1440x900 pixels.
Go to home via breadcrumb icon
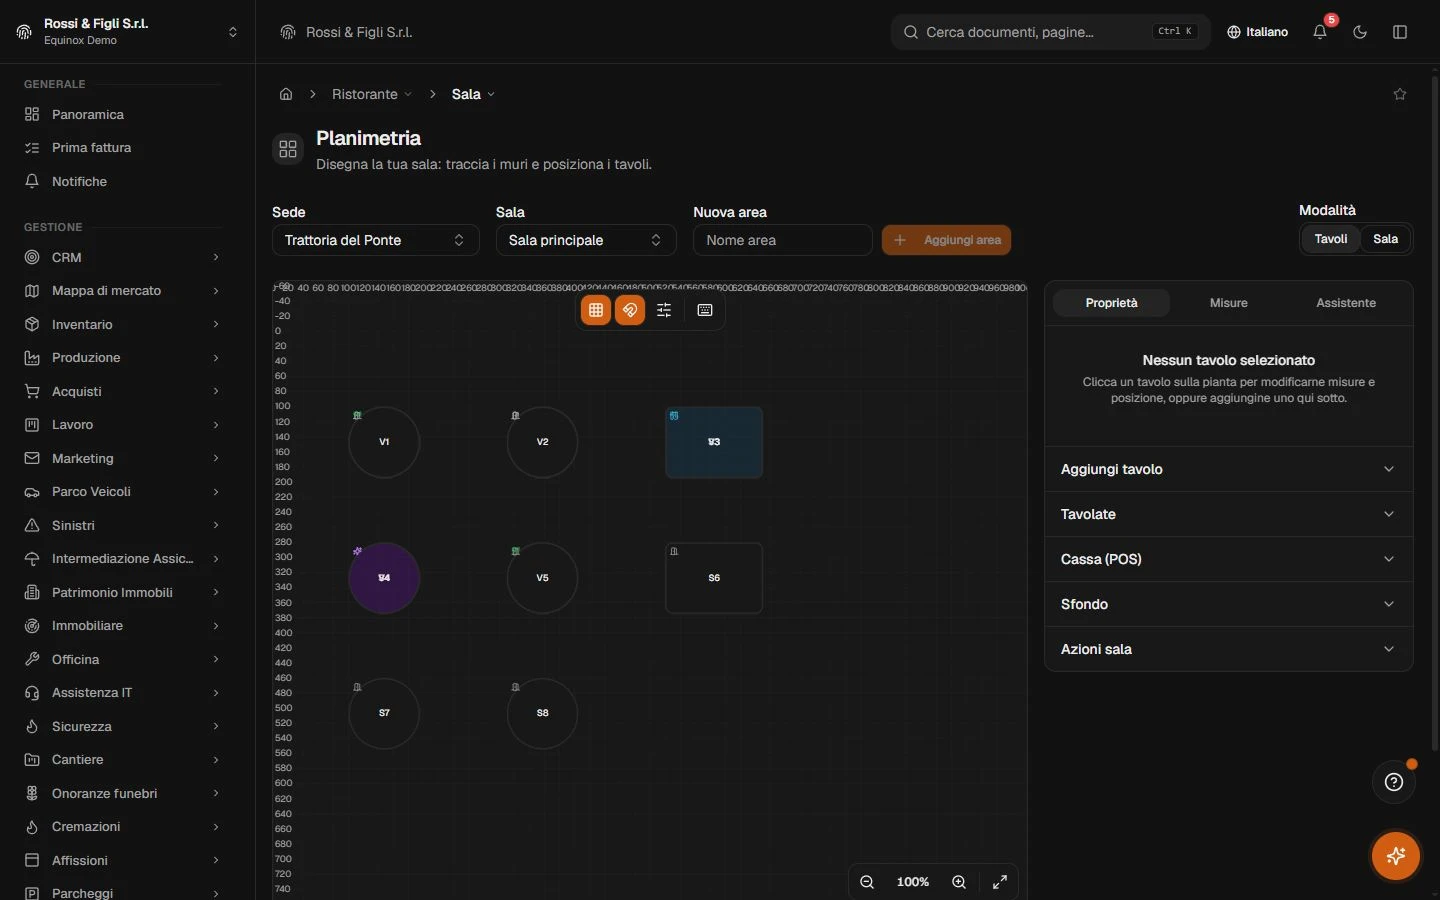[x=286, y=94]
